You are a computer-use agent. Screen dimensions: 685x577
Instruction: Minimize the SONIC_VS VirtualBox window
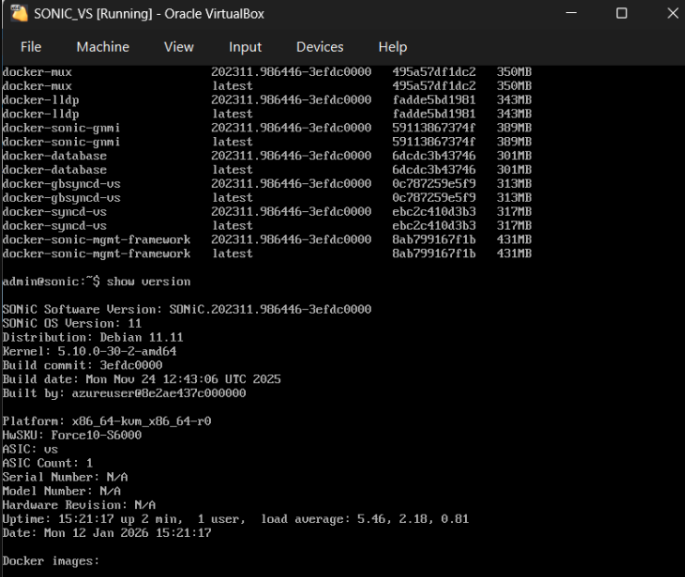pyautogui.click(x=571, y=13)
